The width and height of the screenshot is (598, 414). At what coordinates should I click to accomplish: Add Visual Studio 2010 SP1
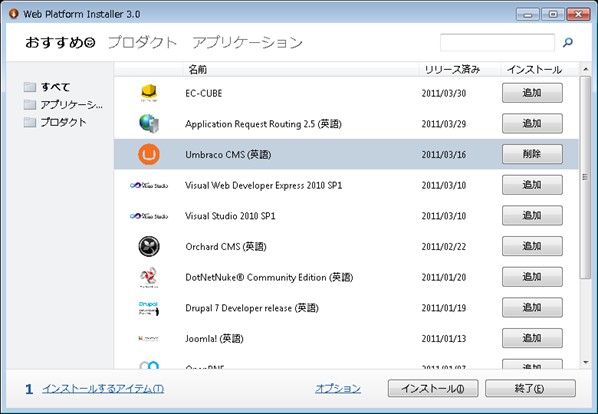click(532, 215)
